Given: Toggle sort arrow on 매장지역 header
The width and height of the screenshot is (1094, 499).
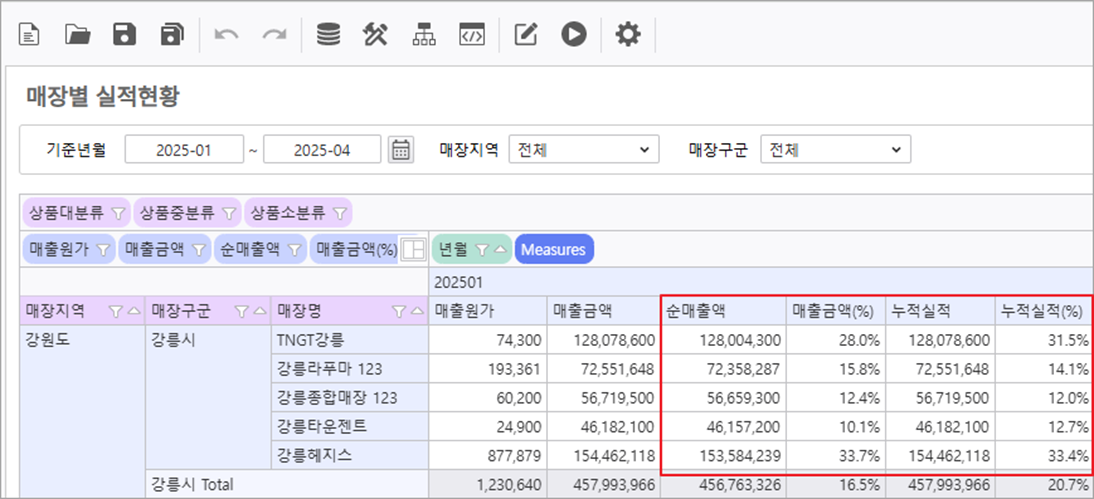Looking at the screenshot, I should (134, 311).
